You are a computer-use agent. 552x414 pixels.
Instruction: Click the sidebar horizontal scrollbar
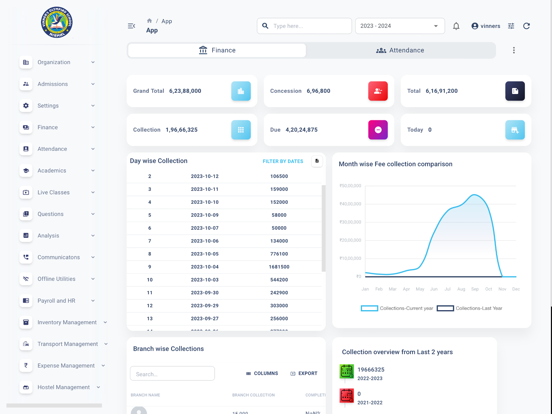pyautogui.click(x=54, y=406)
